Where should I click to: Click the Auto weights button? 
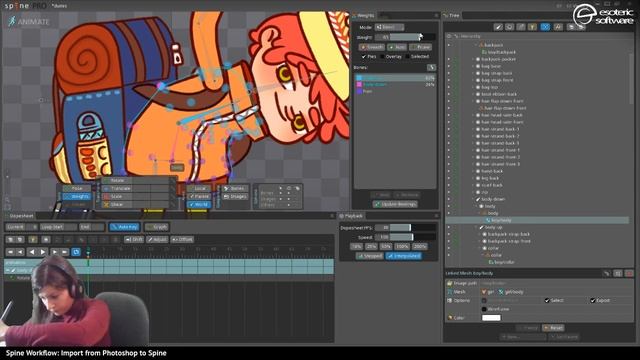397,47
